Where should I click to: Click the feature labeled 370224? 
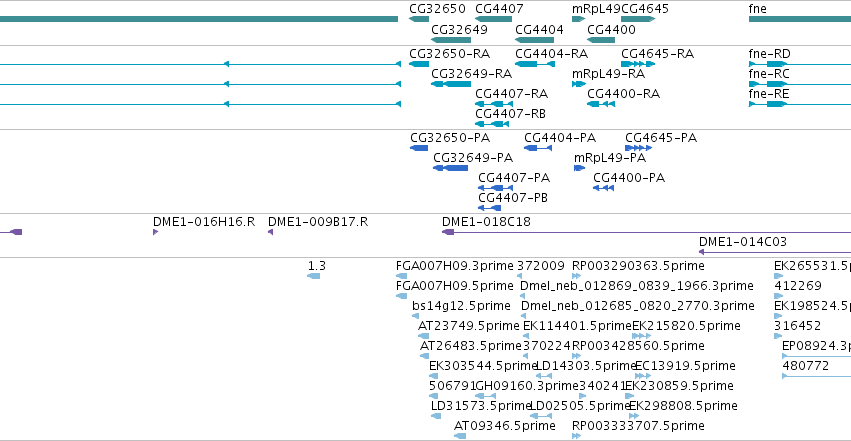click(525, 356)
